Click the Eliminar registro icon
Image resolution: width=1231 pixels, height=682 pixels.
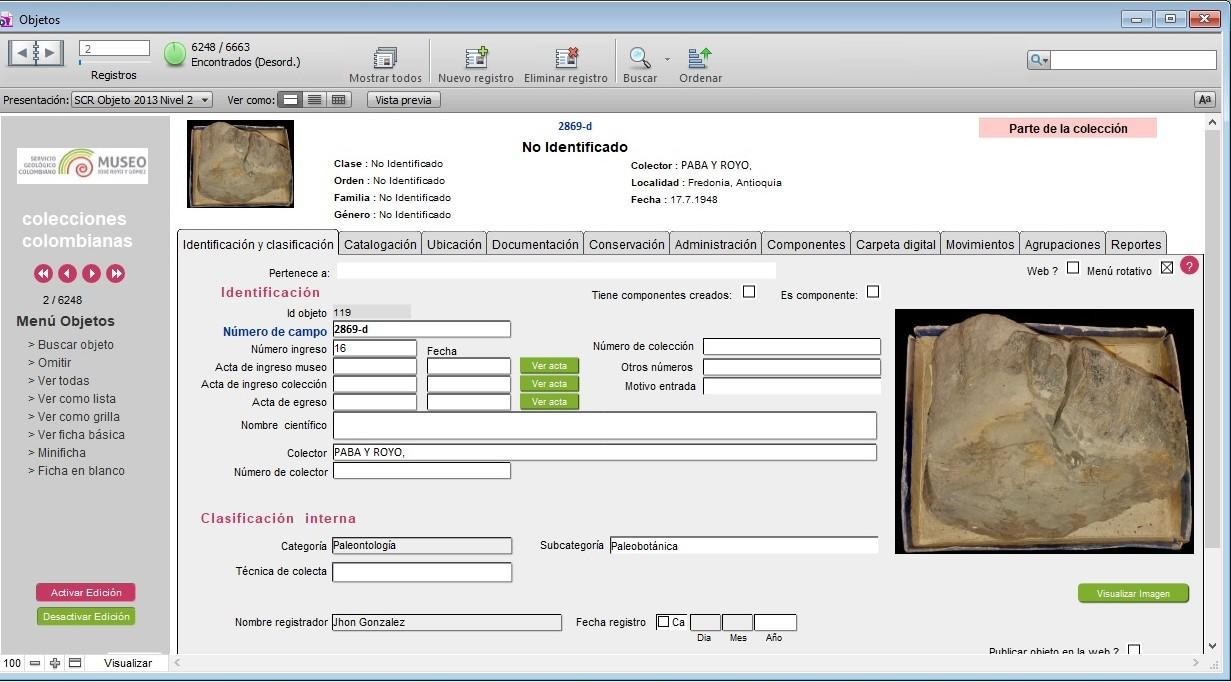(566, 58)
